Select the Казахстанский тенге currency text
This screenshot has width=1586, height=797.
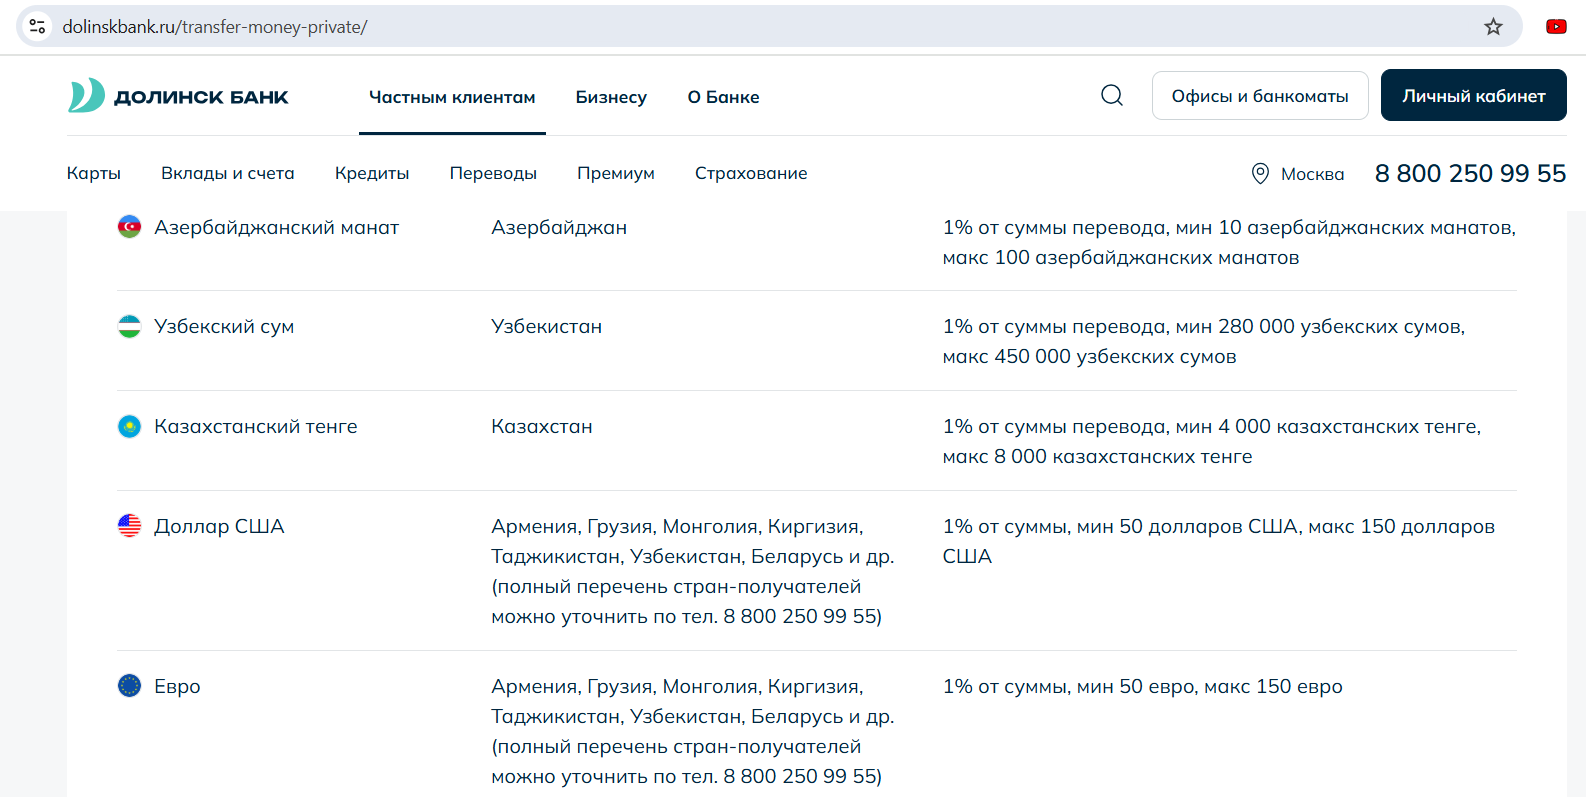click(256, 426)
